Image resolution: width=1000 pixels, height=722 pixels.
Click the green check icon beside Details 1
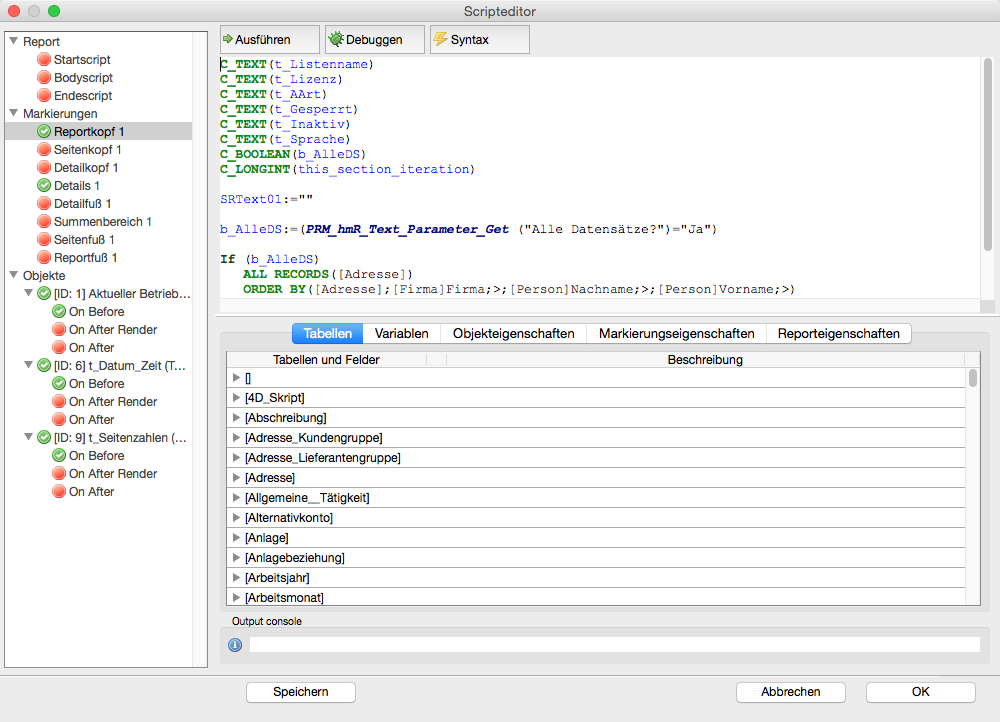coord(44,186)
